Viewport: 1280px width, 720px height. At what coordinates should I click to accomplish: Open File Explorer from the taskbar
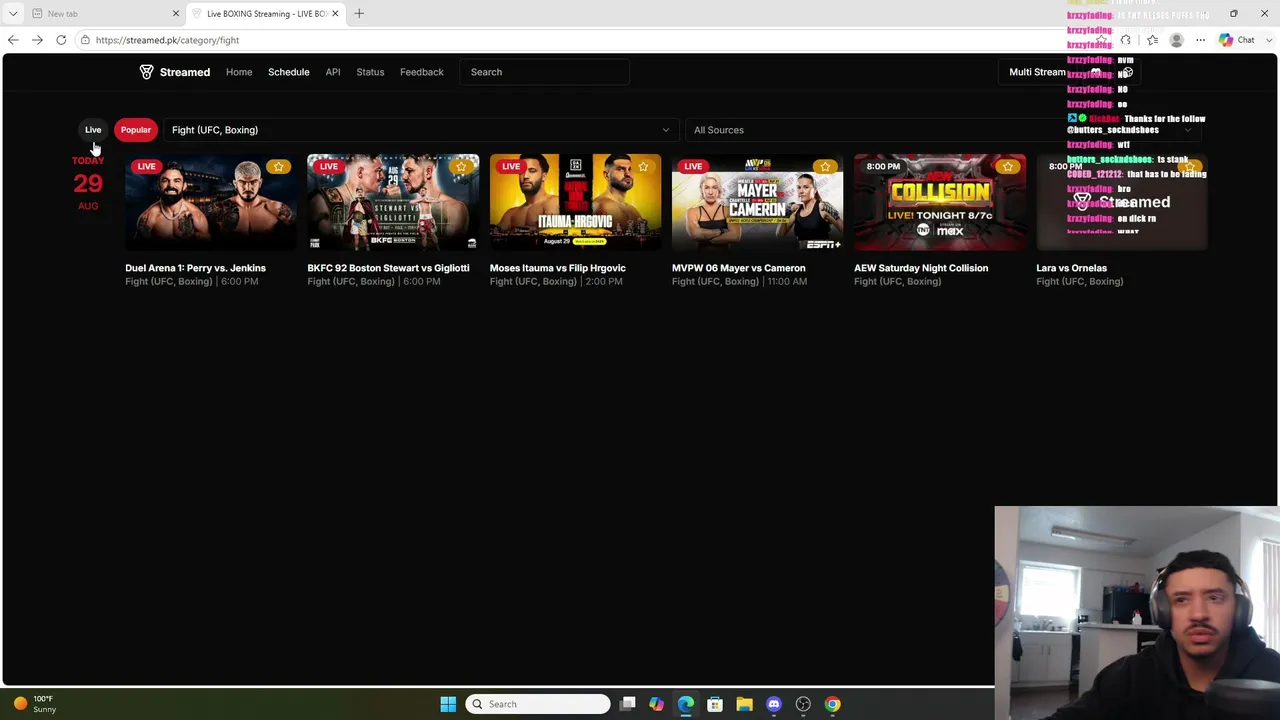tap(744, 704)
